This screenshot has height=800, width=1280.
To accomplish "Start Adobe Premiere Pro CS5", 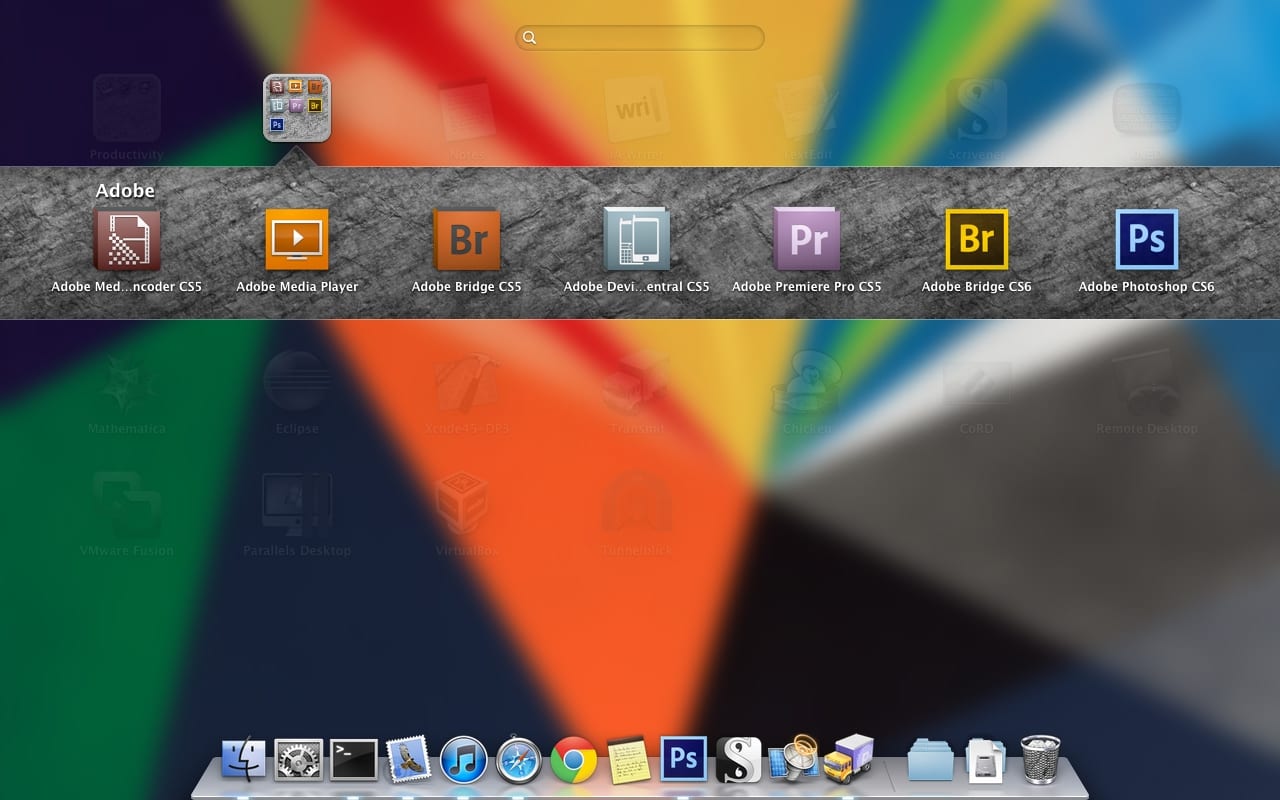I will [807, 240].
